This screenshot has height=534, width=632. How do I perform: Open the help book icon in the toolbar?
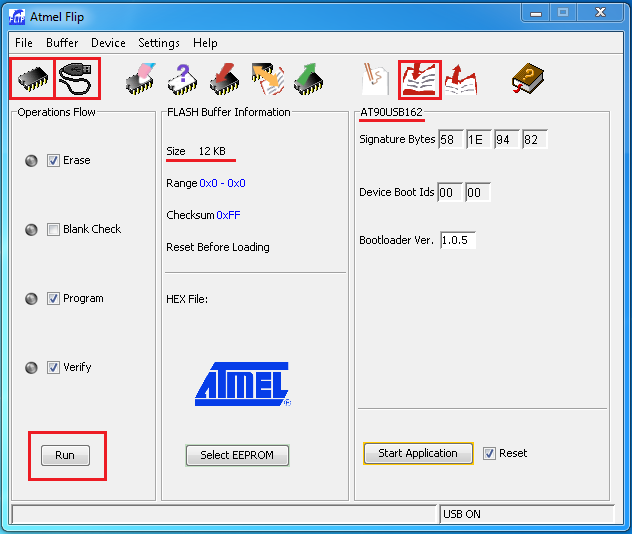[x=528, y=79]
